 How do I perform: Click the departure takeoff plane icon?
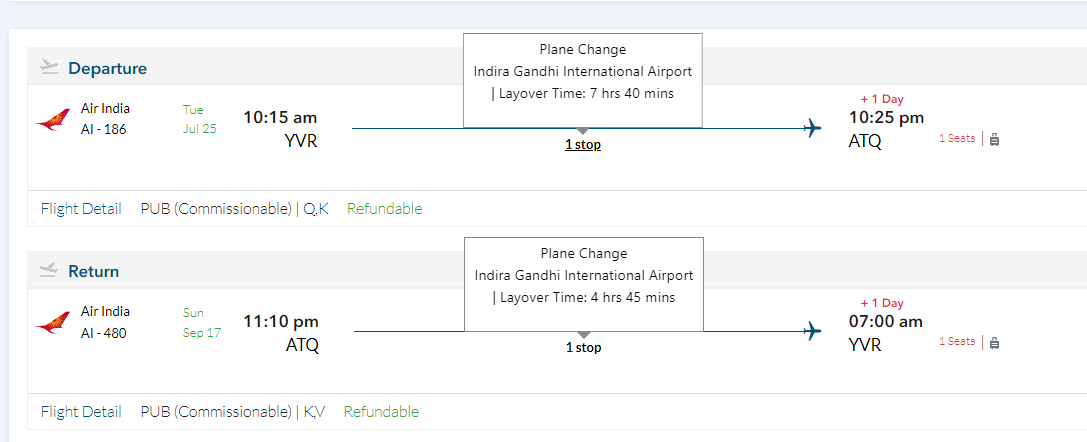[49, 68]
